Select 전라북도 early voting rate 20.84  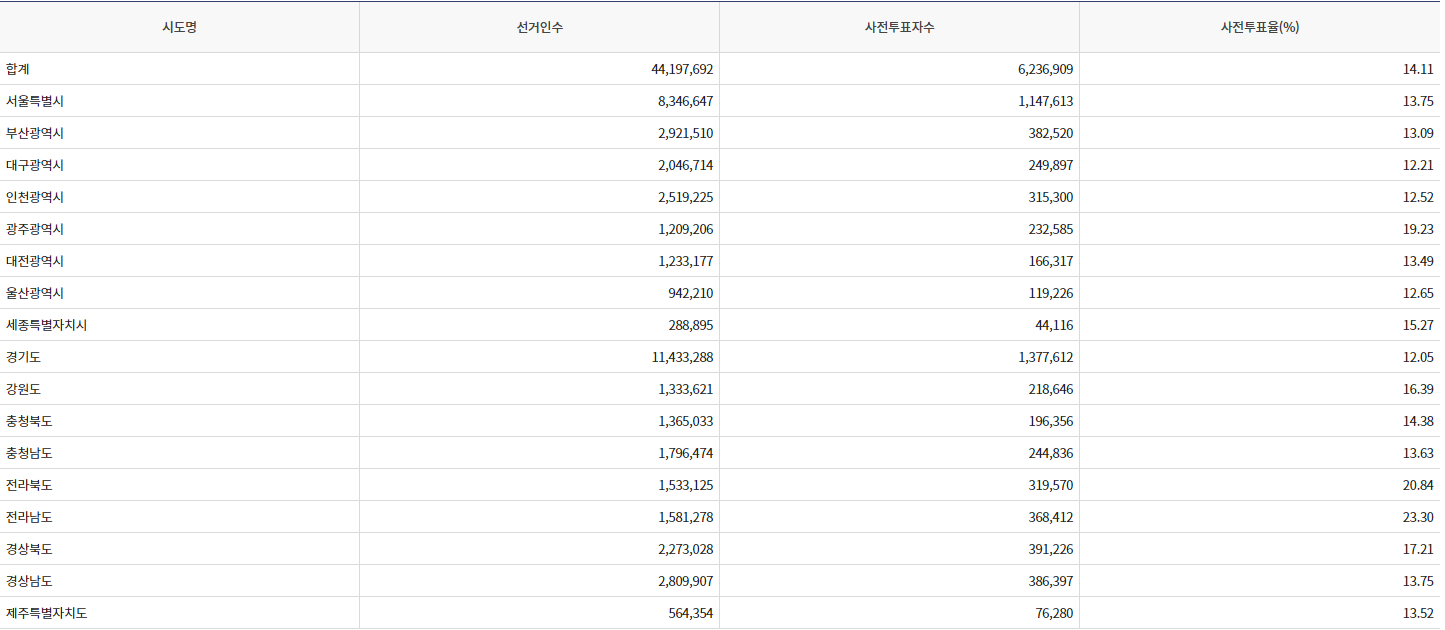1418,485
